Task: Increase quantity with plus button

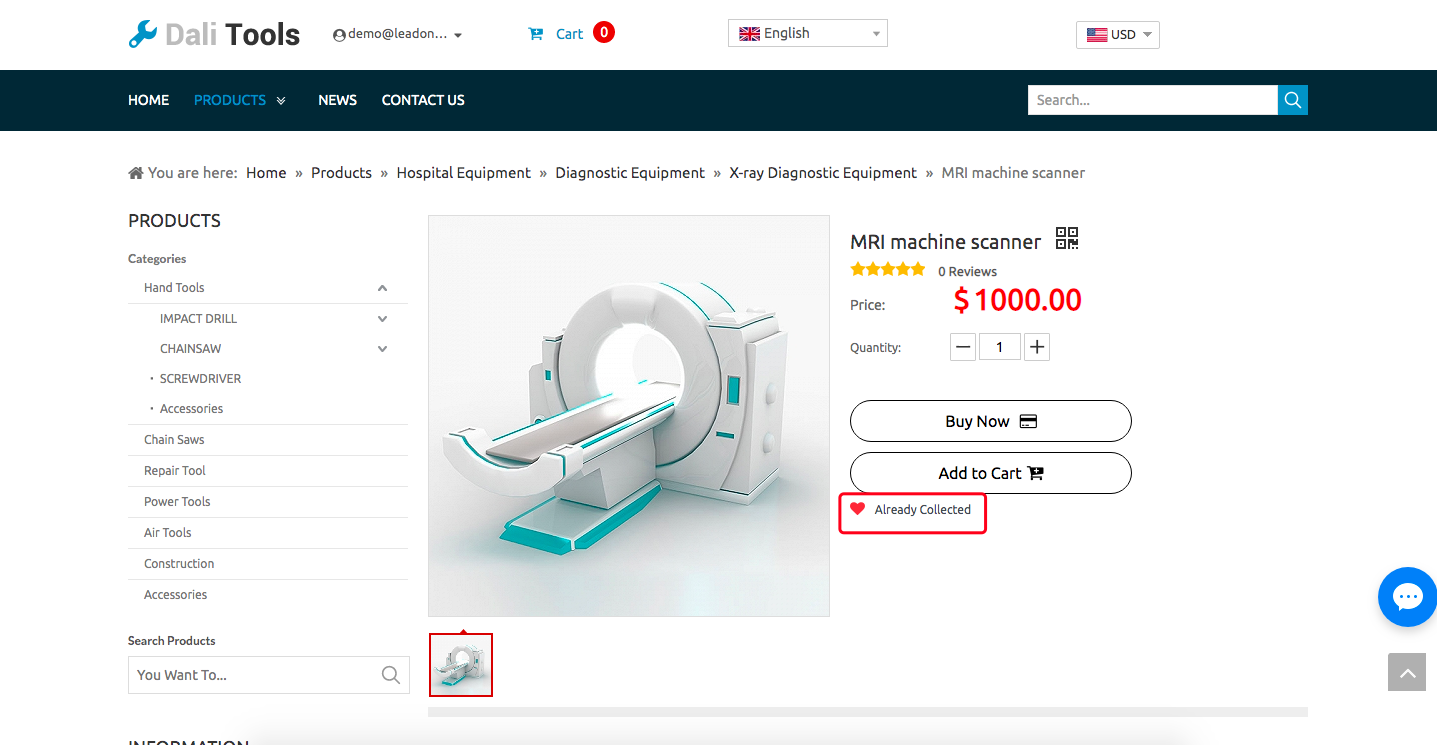Action: (x=1037, y=347)
